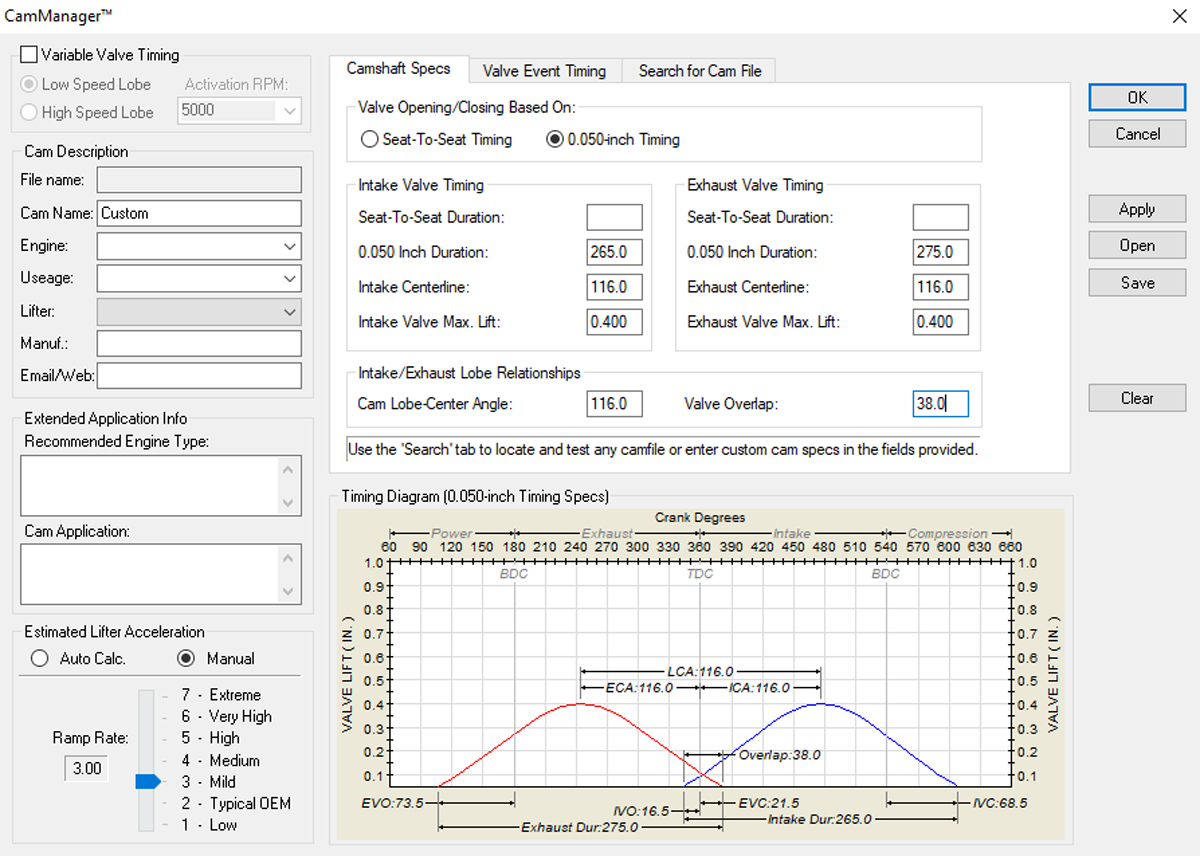Open the Useage dropdown list
Viewport: 1200px width, 856px height.
tap(199, 279)
